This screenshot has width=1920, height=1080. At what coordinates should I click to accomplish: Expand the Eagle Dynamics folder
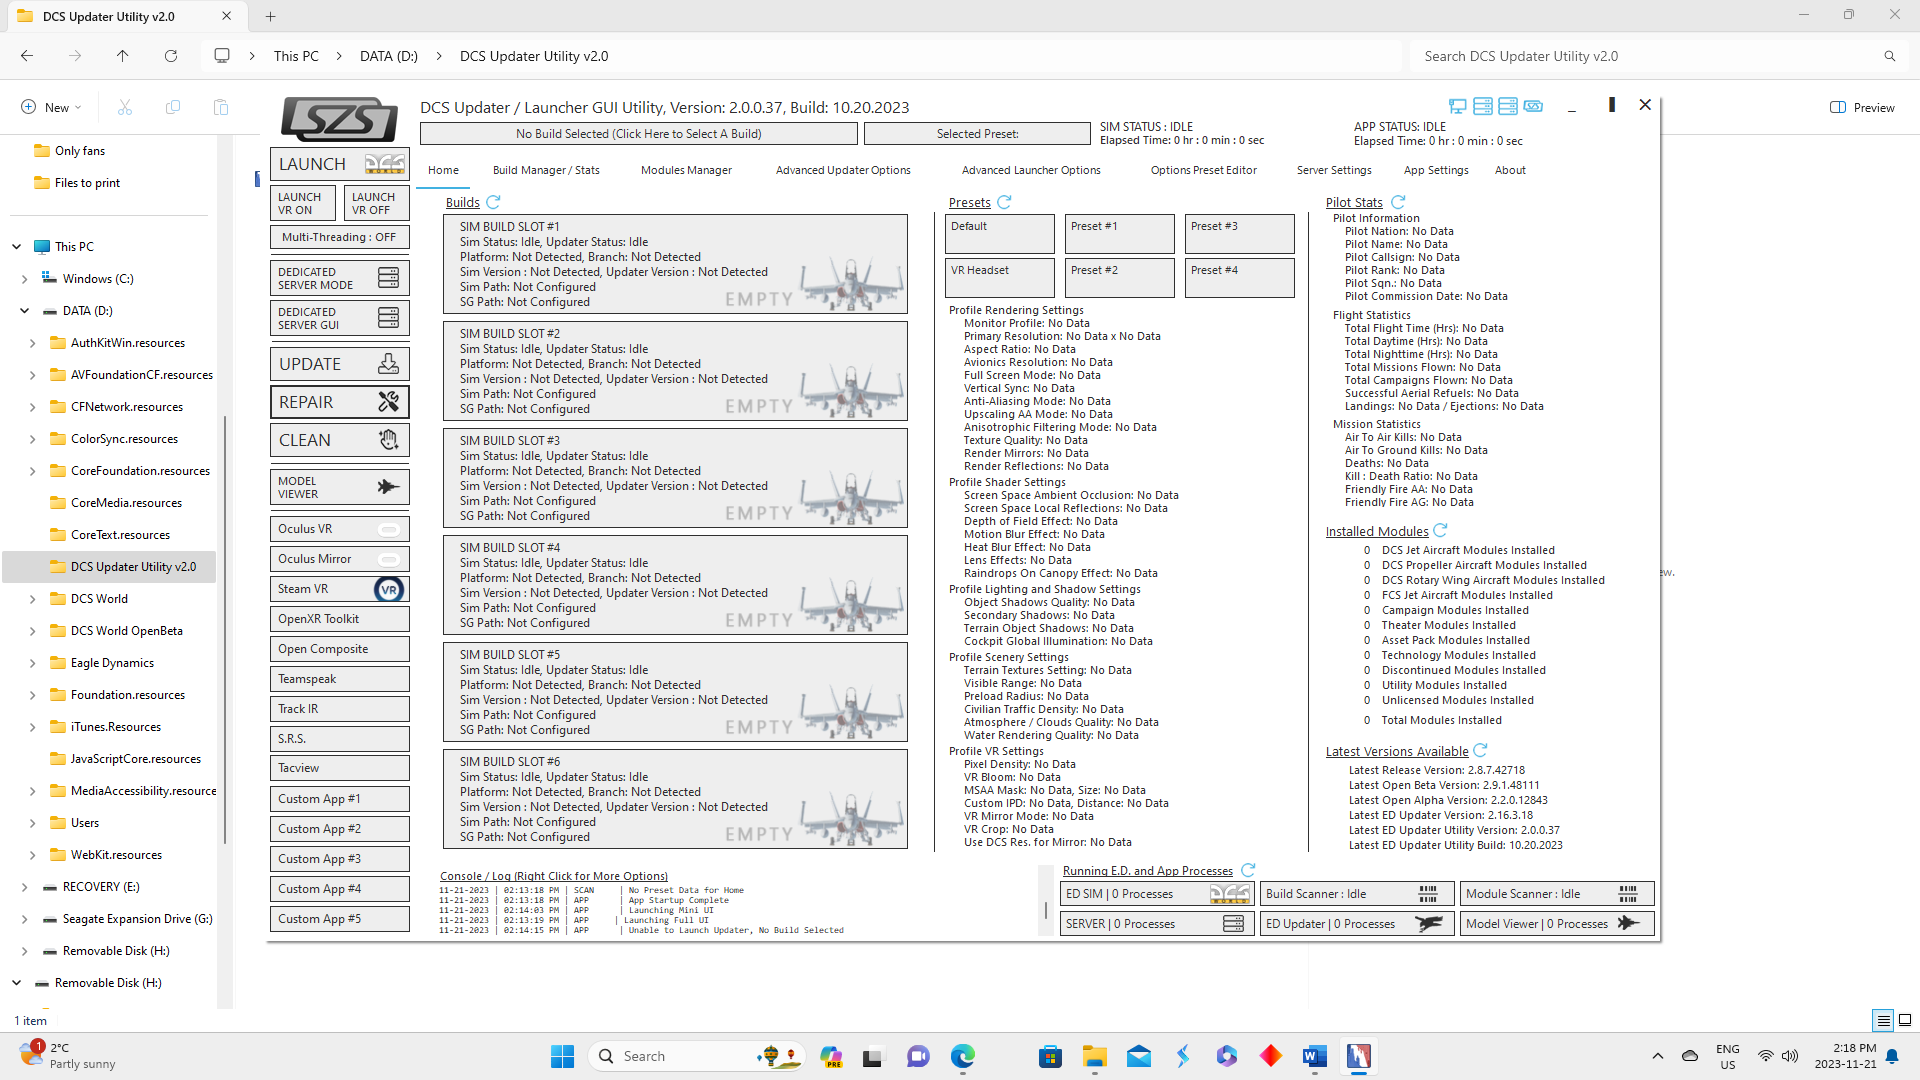pyautogui.click(x=33, y=663)
